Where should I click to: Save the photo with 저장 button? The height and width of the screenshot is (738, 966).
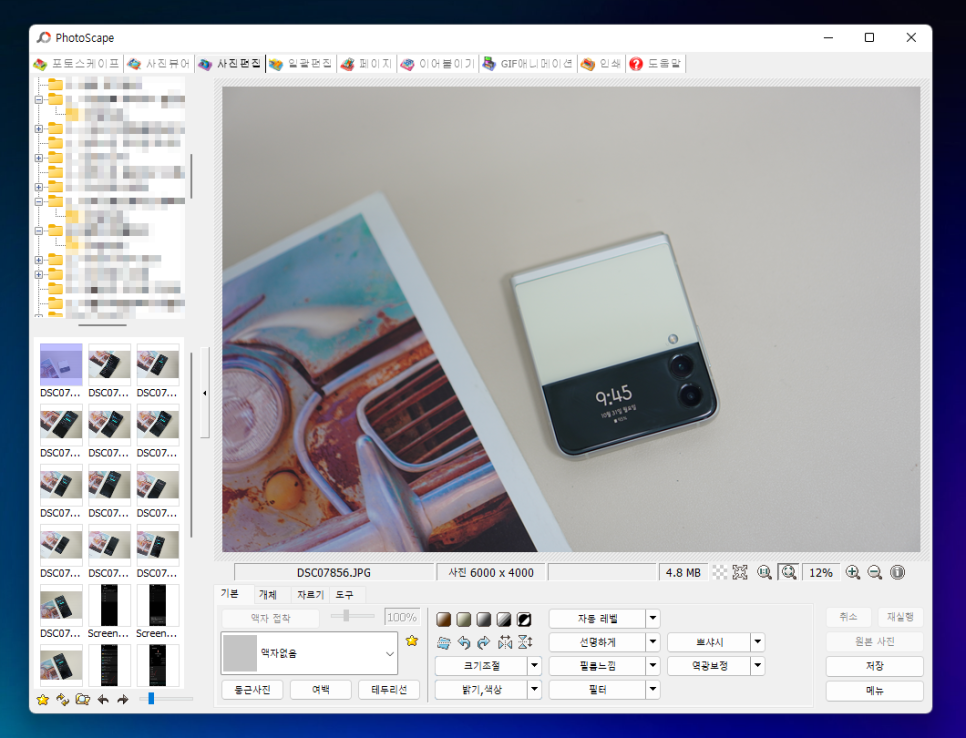click(874, 666)
